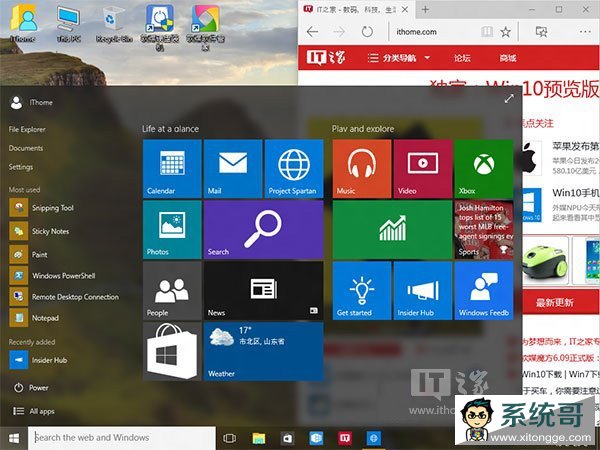The height and width of the screenshot is (450, 600).
Task: Open 论坛 link in site header
Action: click(x=462, y=58)
